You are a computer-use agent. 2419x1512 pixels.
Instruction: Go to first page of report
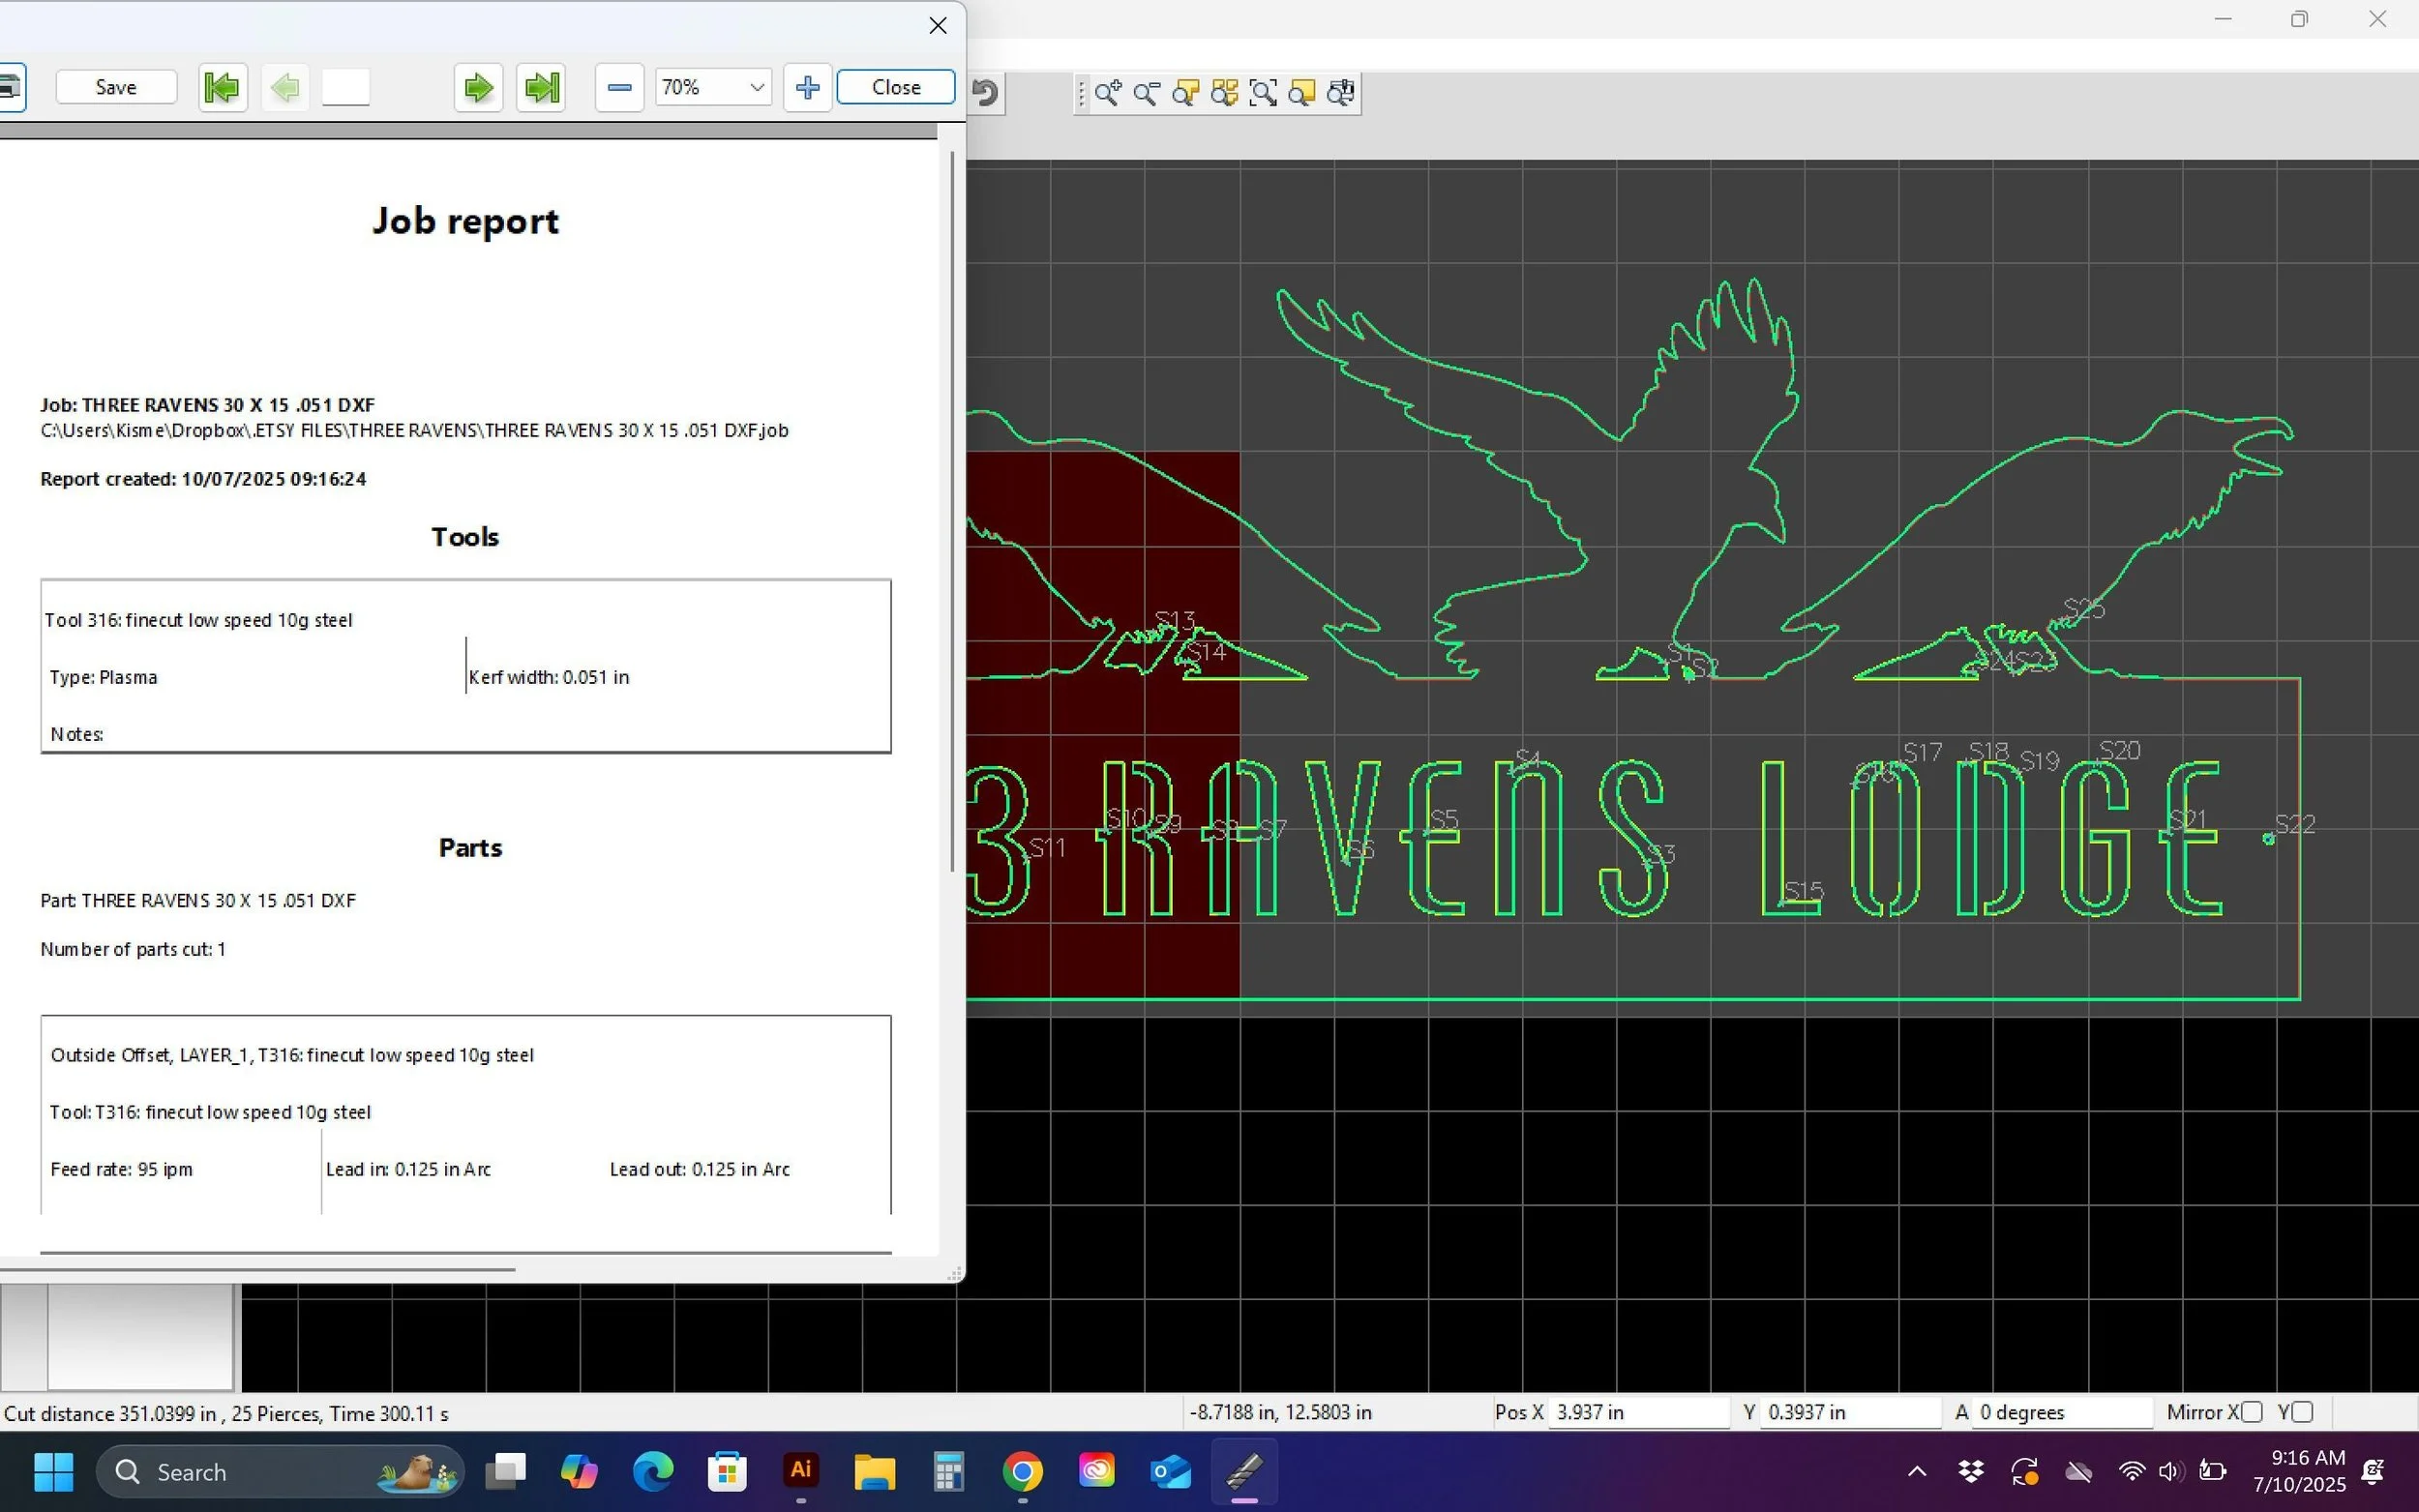coord(222,88)
